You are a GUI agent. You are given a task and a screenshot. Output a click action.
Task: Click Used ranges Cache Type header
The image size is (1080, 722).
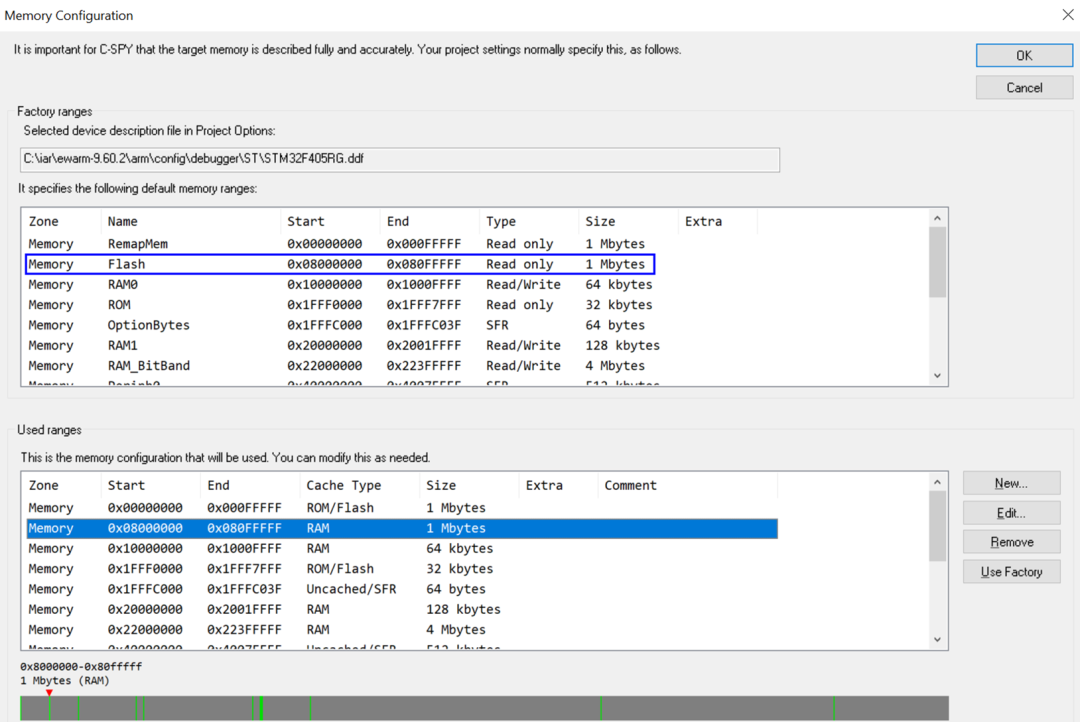pos(359,485)
